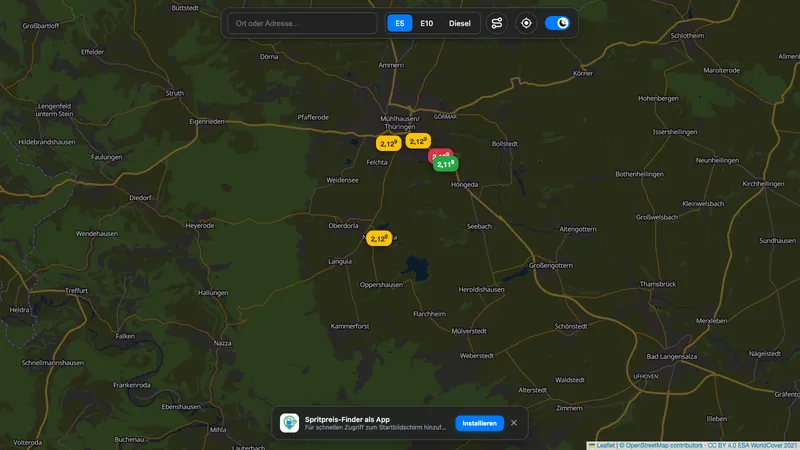
Task: Locate my current position
Action: (x=526, y=23)
